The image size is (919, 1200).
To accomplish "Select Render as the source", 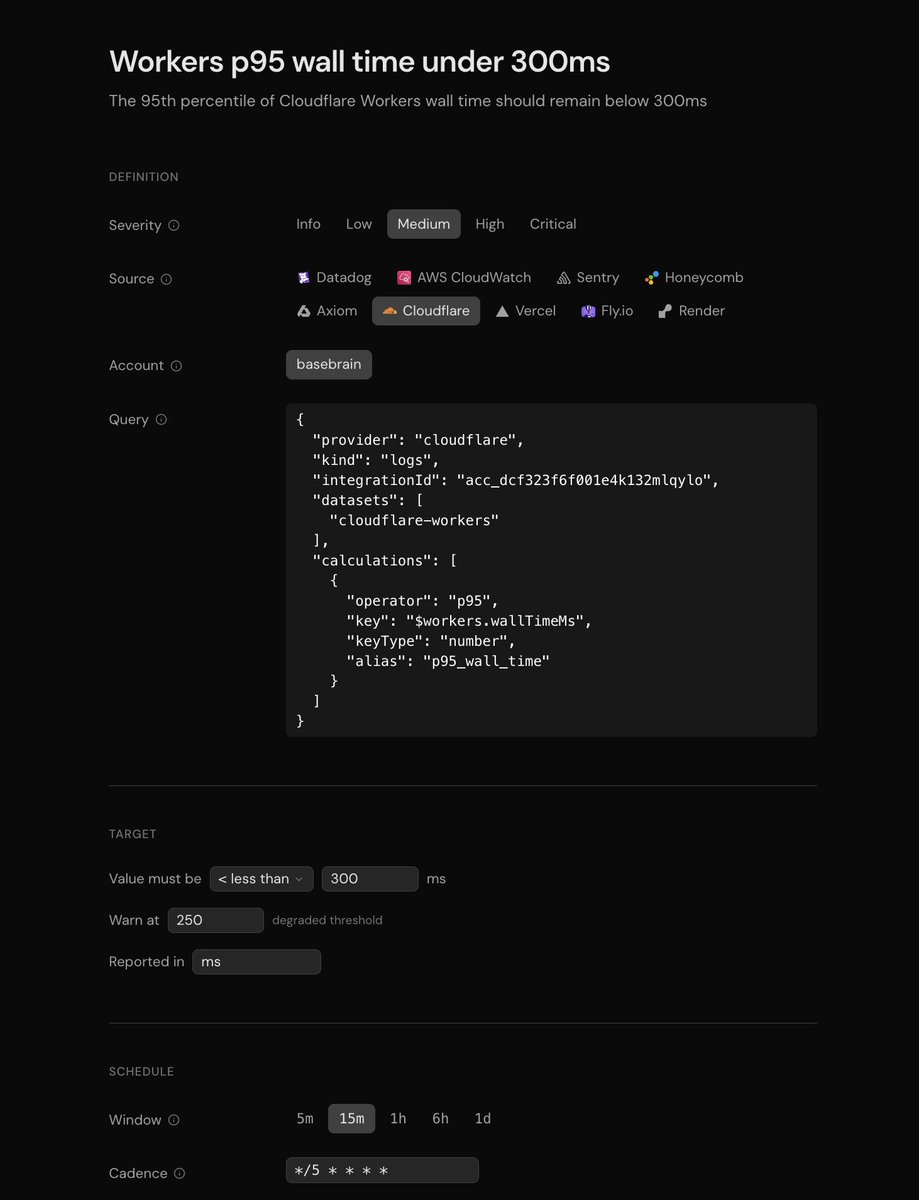I will pos(692,311).
